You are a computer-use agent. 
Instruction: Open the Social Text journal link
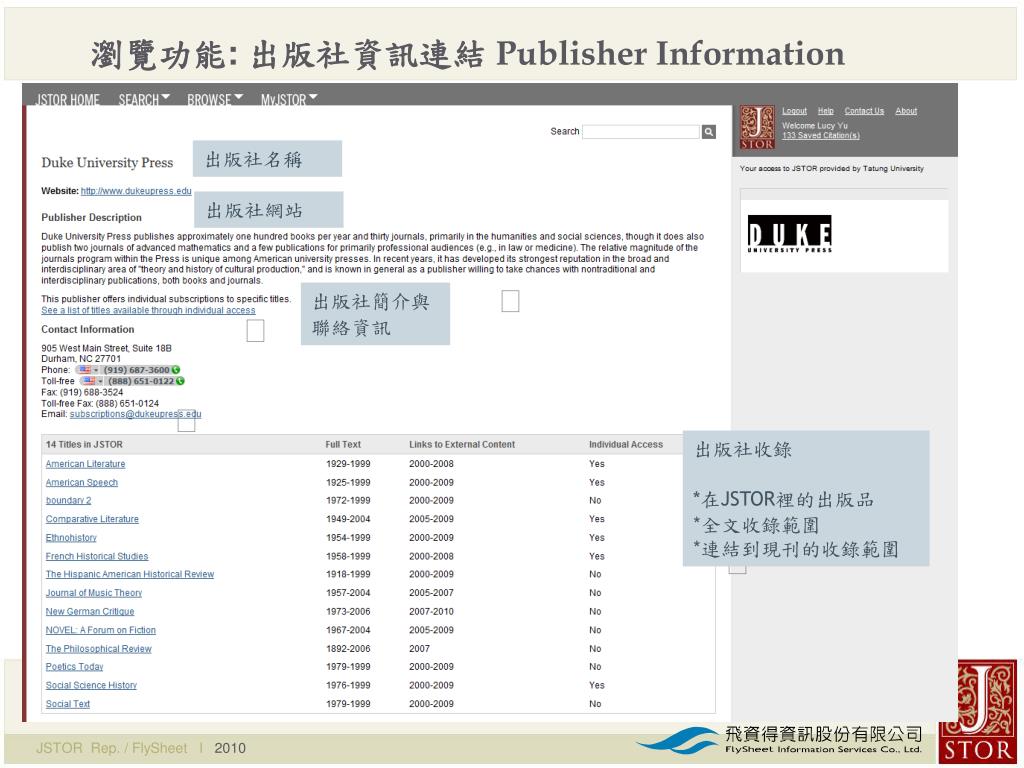point(68,704)
